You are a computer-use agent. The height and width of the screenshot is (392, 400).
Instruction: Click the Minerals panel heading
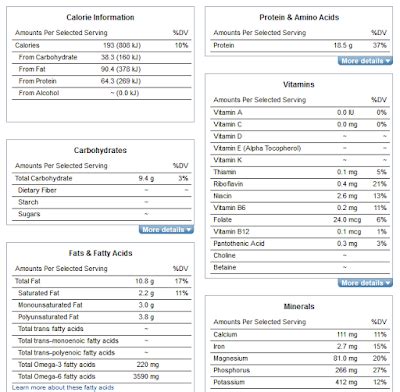point(299,306)
